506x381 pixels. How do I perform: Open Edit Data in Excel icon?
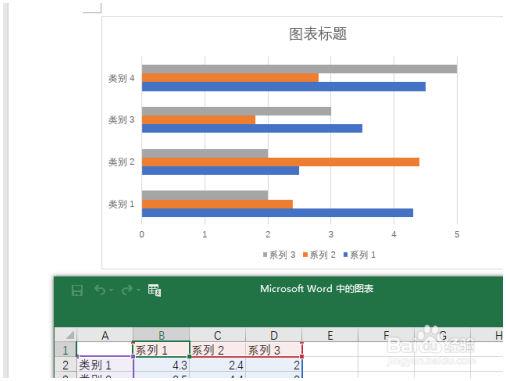pos(155,290)
